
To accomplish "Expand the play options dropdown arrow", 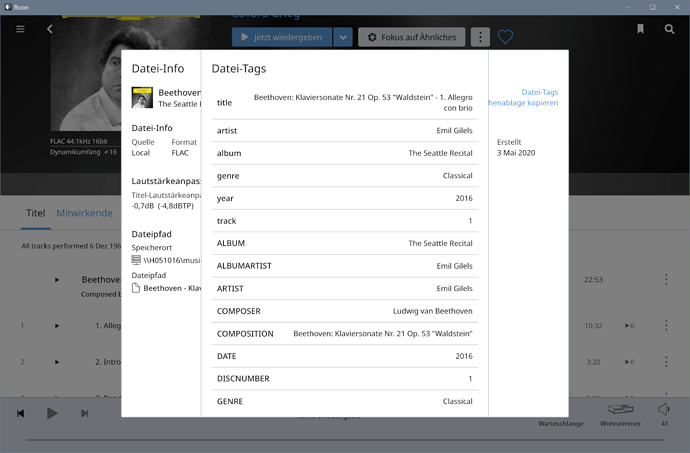I will (343, 37).
